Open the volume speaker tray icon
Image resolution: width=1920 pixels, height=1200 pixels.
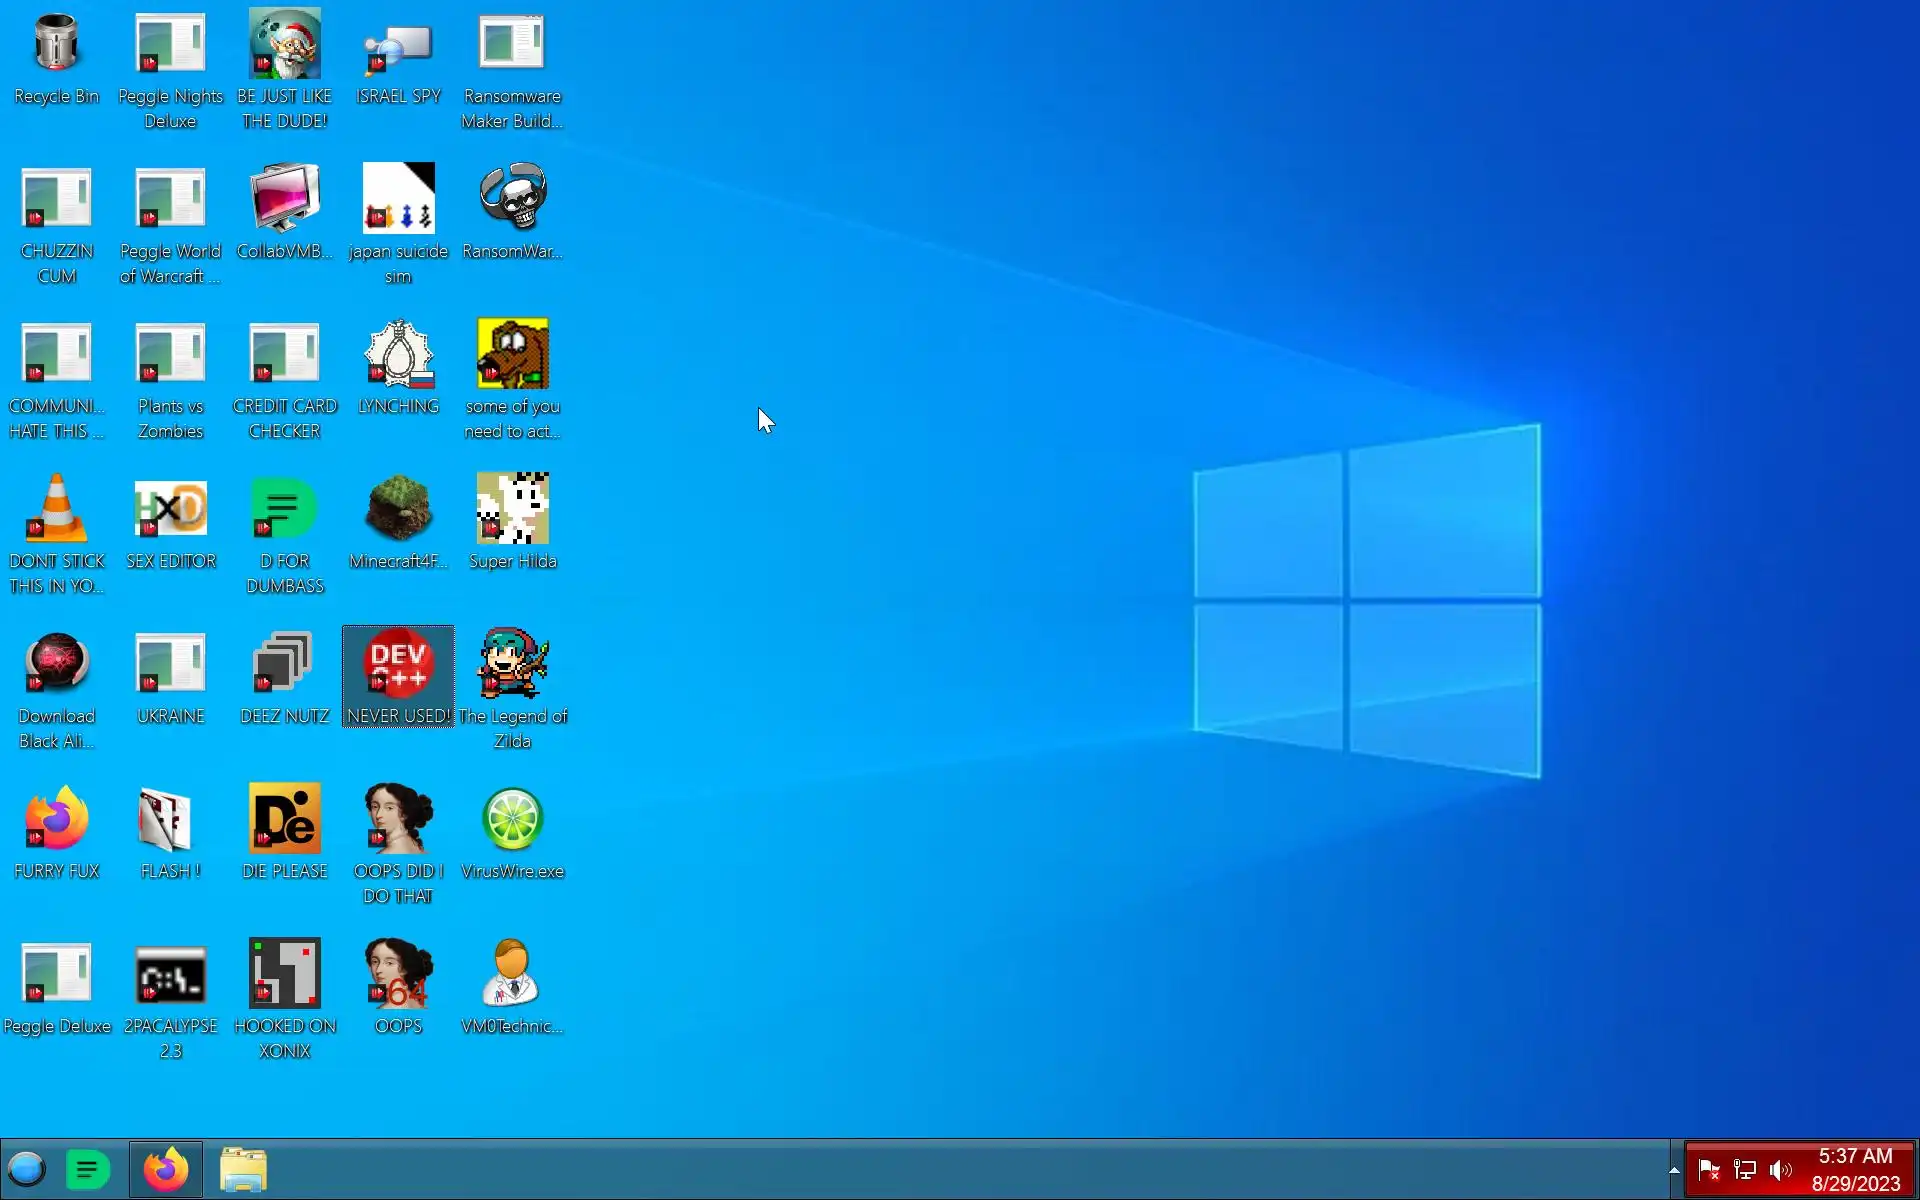[1780, 1169]
